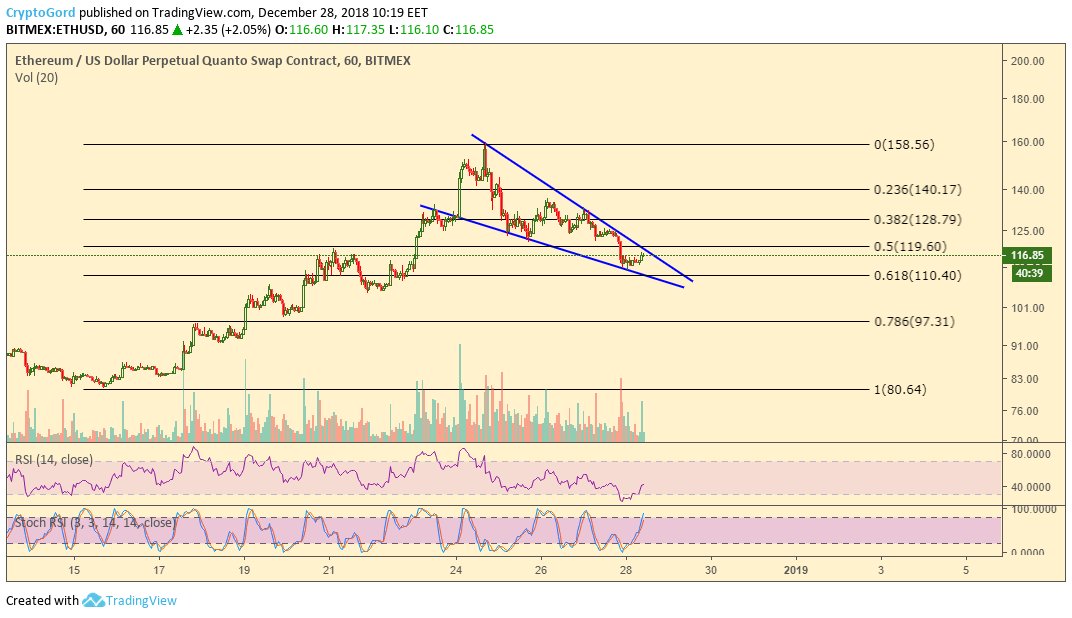Image resolution: width=1072 pixels, height=618 pixels.
Task: Click the 101.00 price axis label
Action: (x=1028, y=308)
